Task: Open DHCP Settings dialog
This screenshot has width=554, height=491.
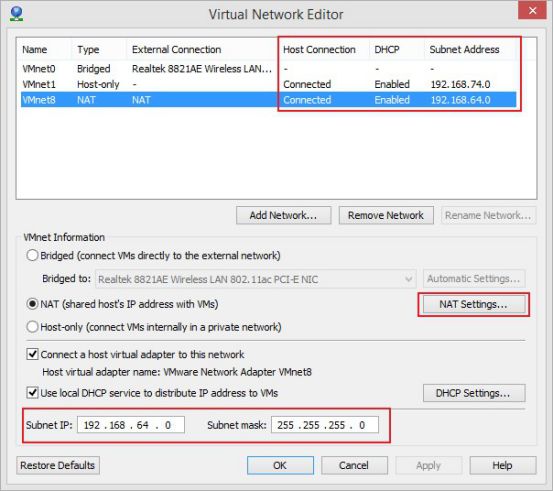Action: 474,393
